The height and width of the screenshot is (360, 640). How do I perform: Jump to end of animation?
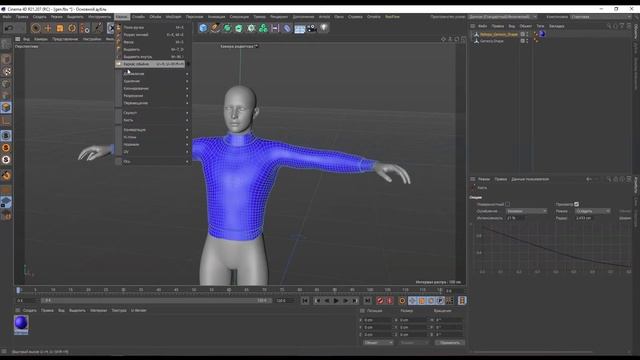tap(367, 301)
